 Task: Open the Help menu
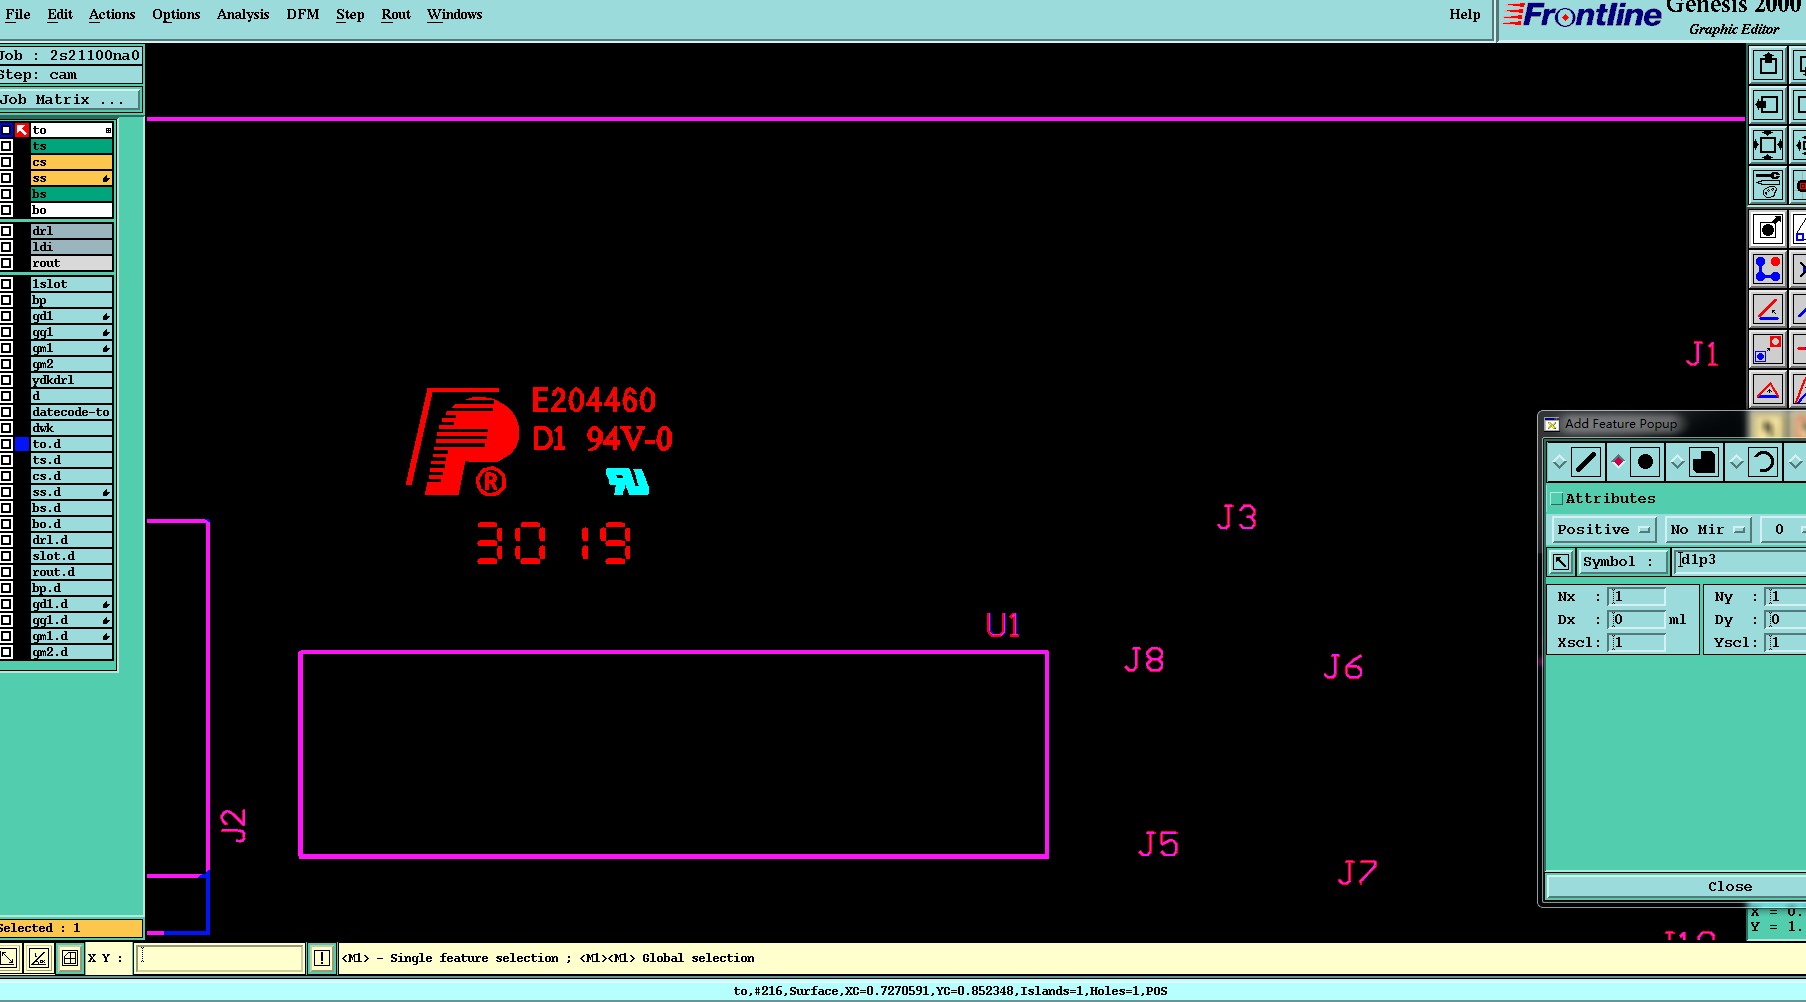coord(1465,14)
